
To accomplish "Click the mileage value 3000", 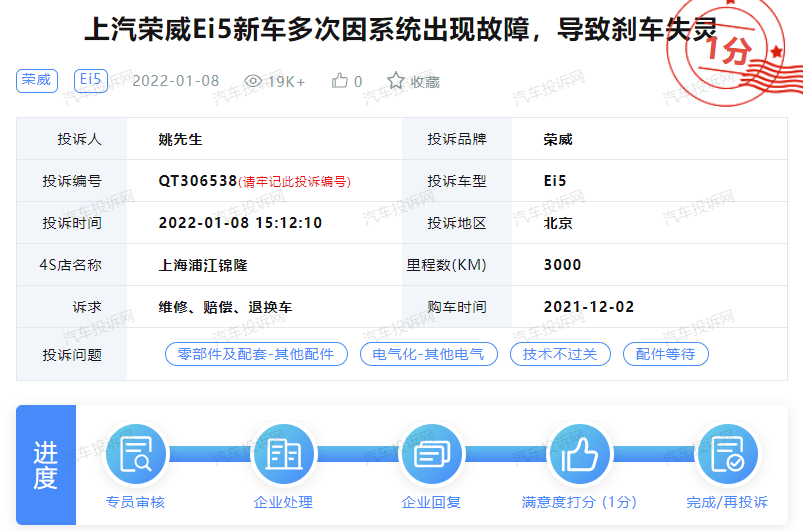I will coord(562,265).
